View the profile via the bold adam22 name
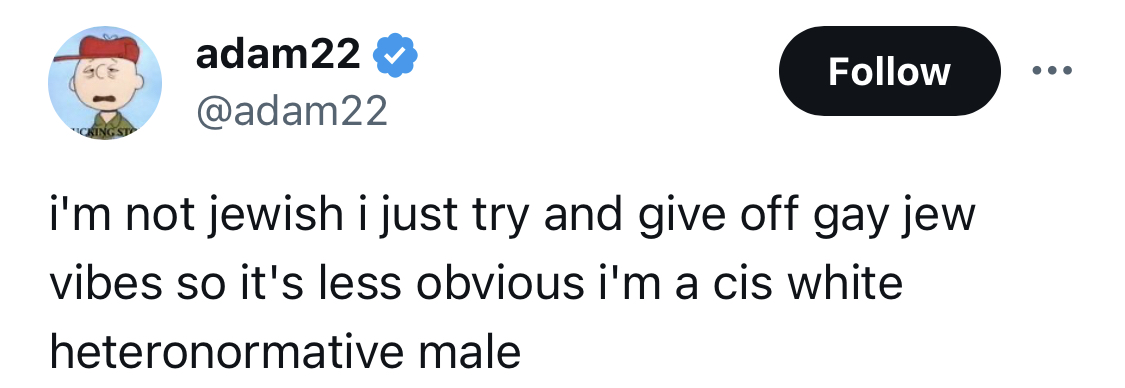Screen dimensions: 1125x388 point(278,55)
